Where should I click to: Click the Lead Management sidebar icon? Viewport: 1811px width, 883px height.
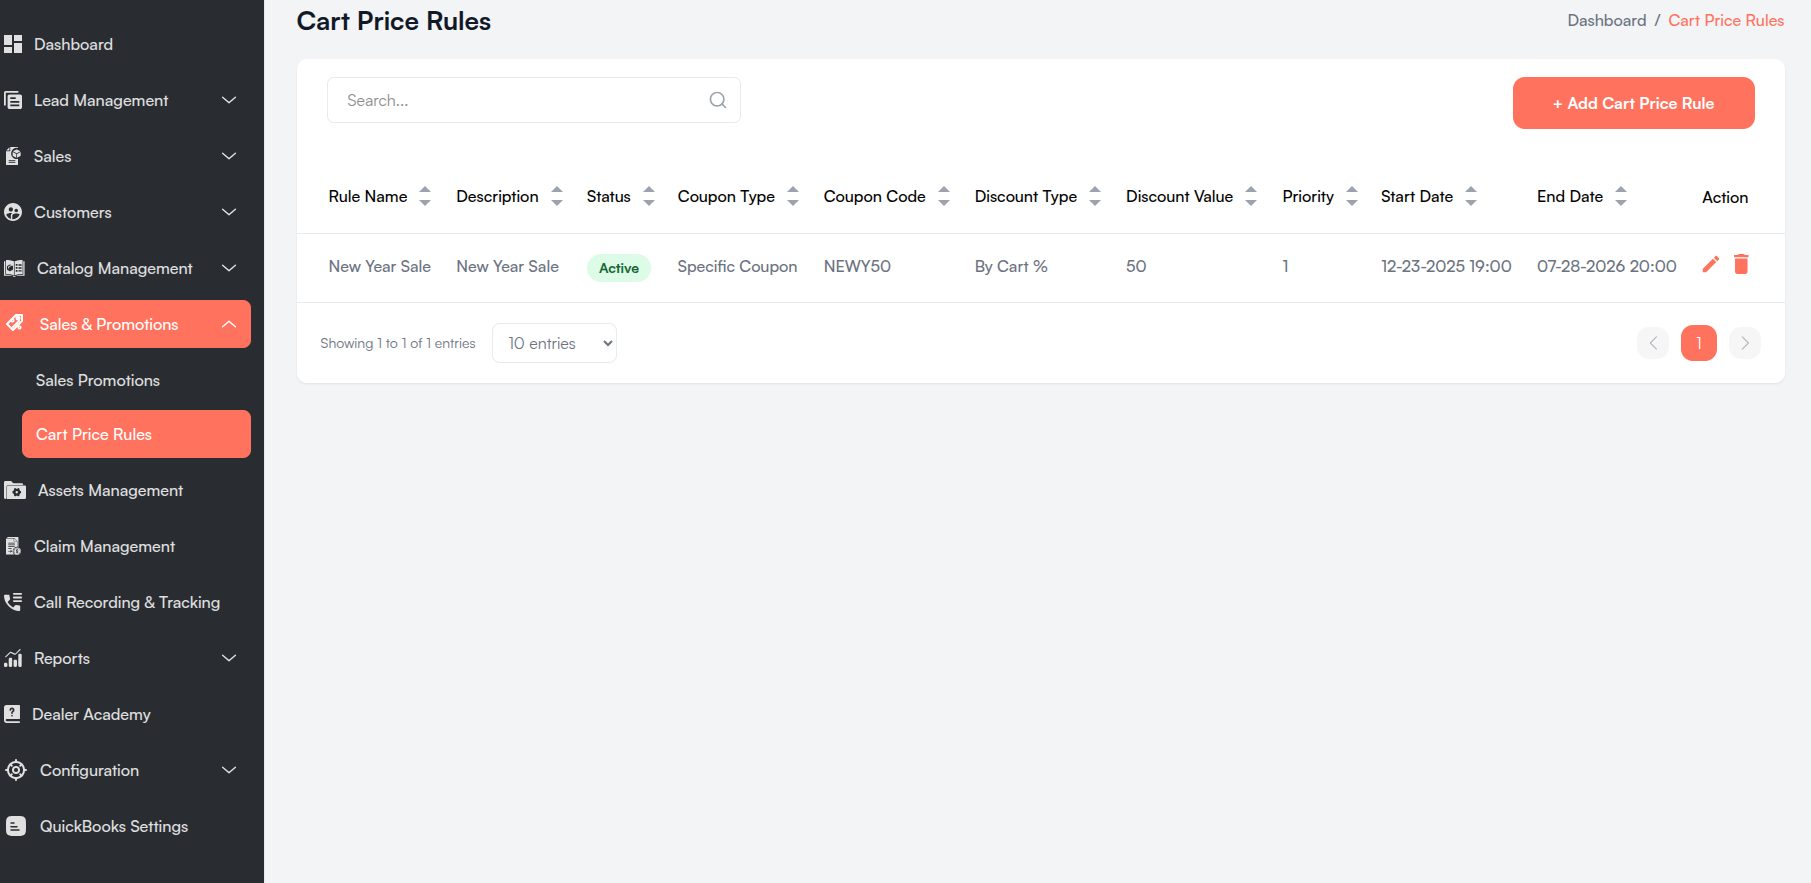13,100
